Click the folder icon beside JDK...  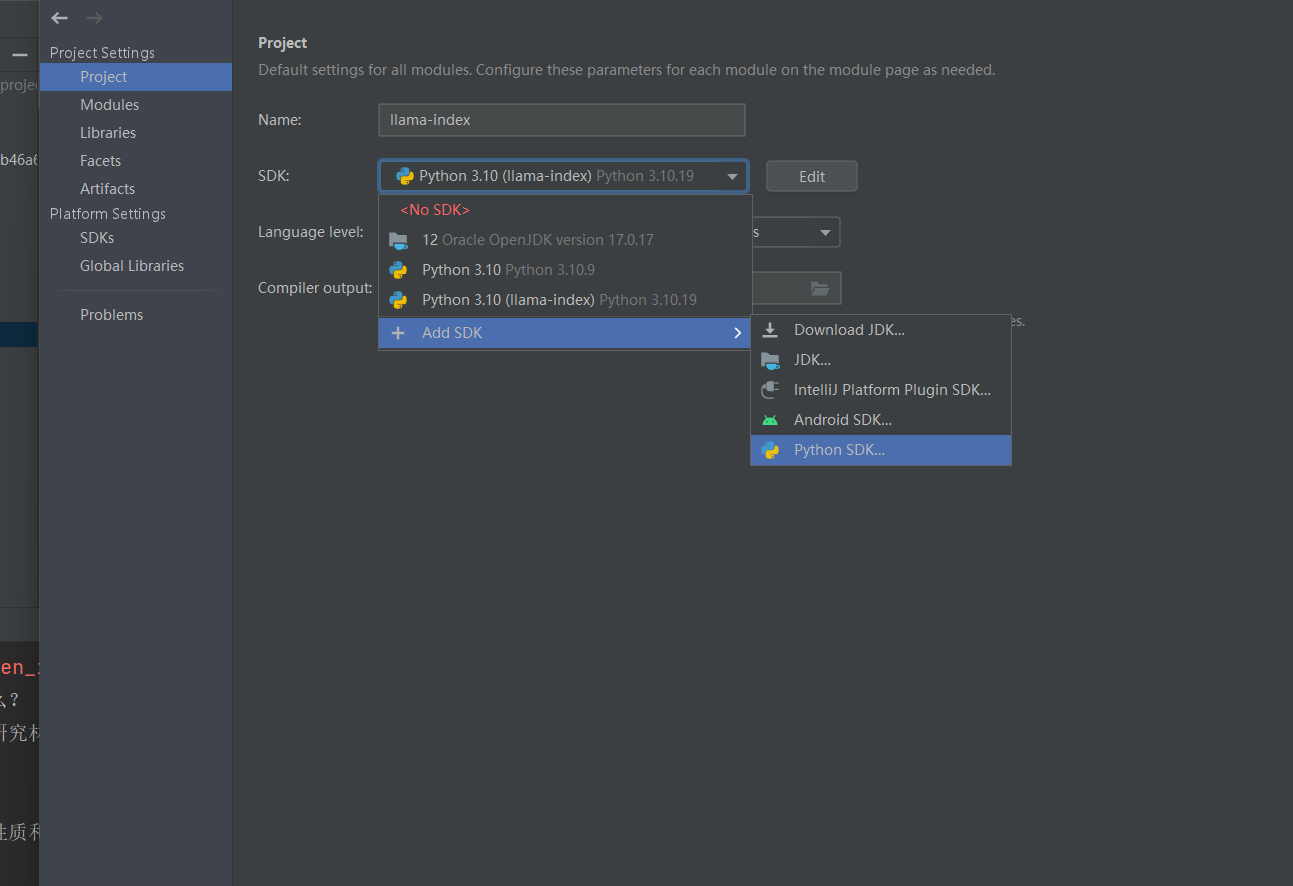pyautogui.click(x=770, y=360)
